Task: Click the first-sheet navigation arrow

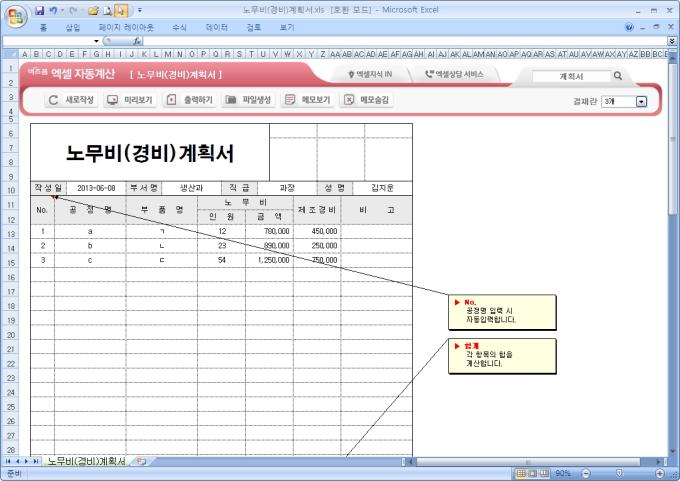Action: pyautogui.click(x=8, y=461)
